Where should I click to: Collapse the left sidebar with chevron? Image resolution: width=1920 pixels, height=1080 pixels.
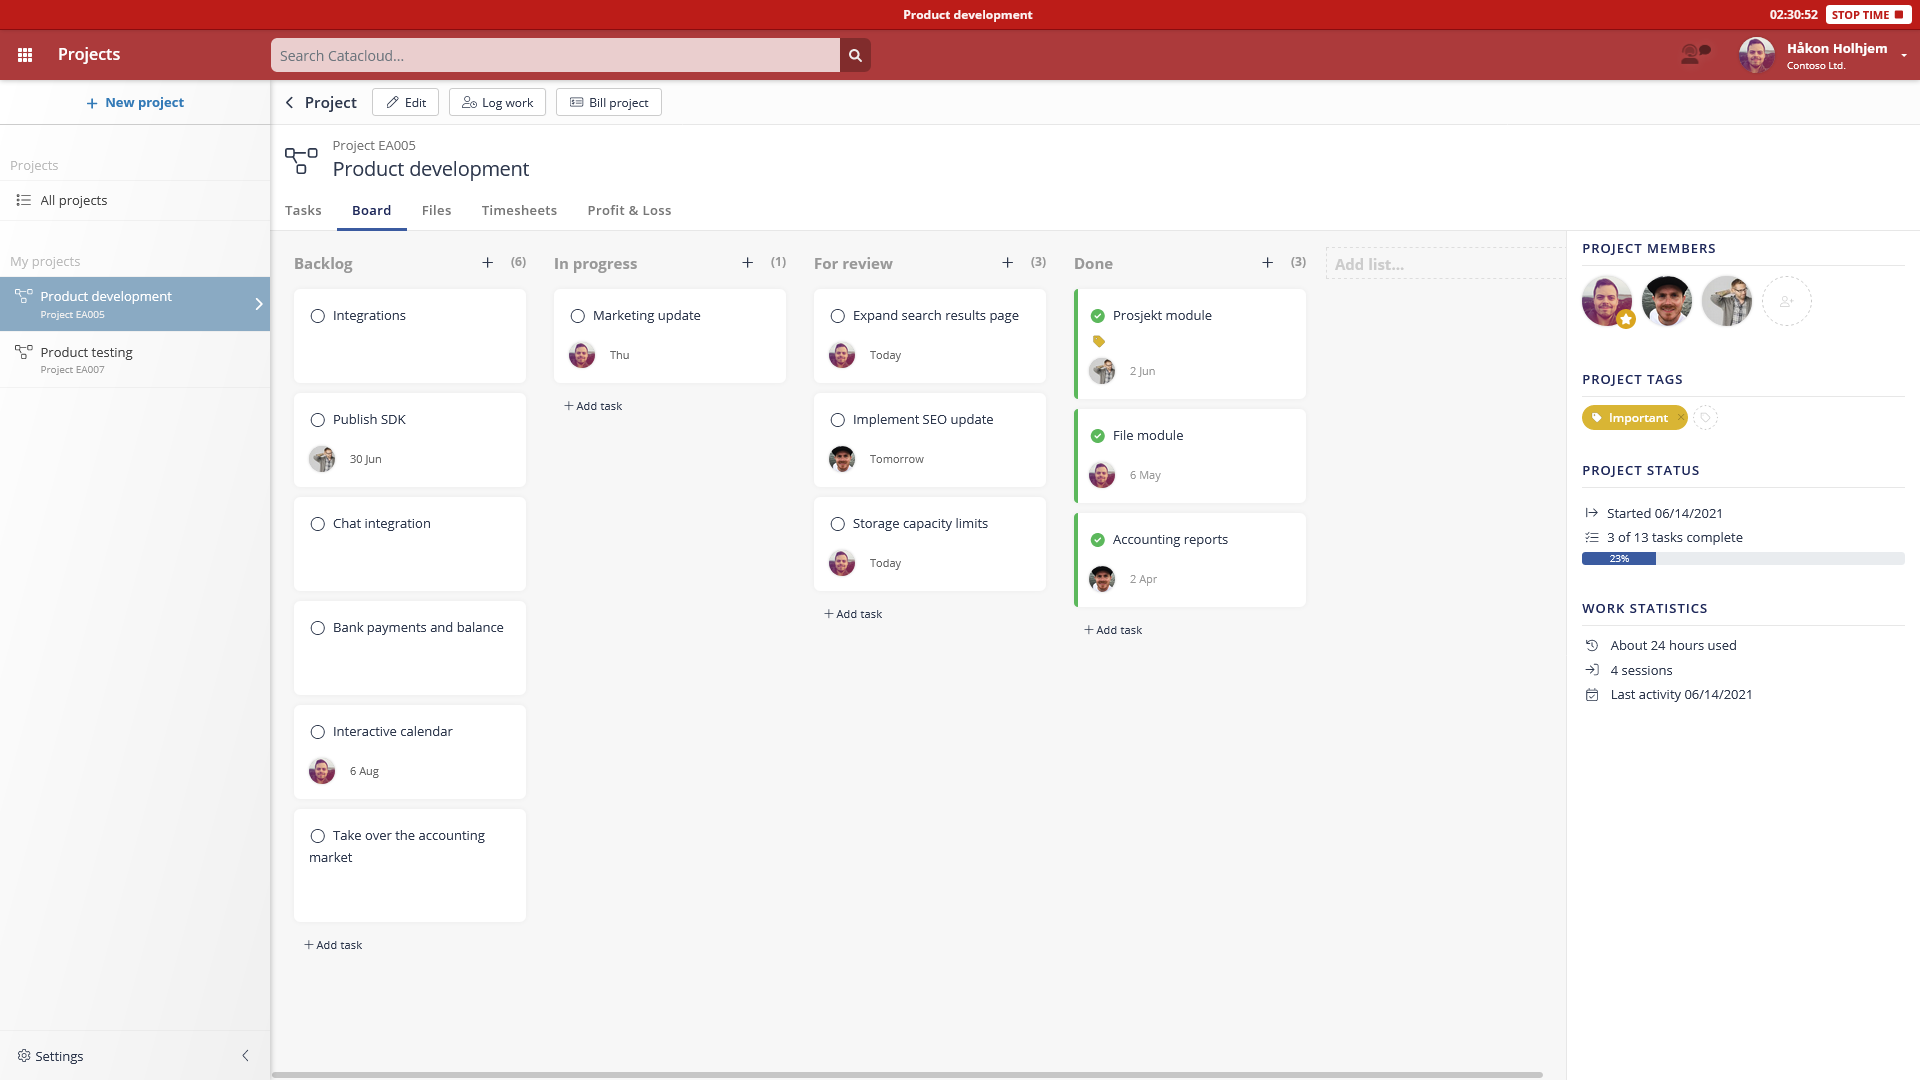tap(245, 1056)
